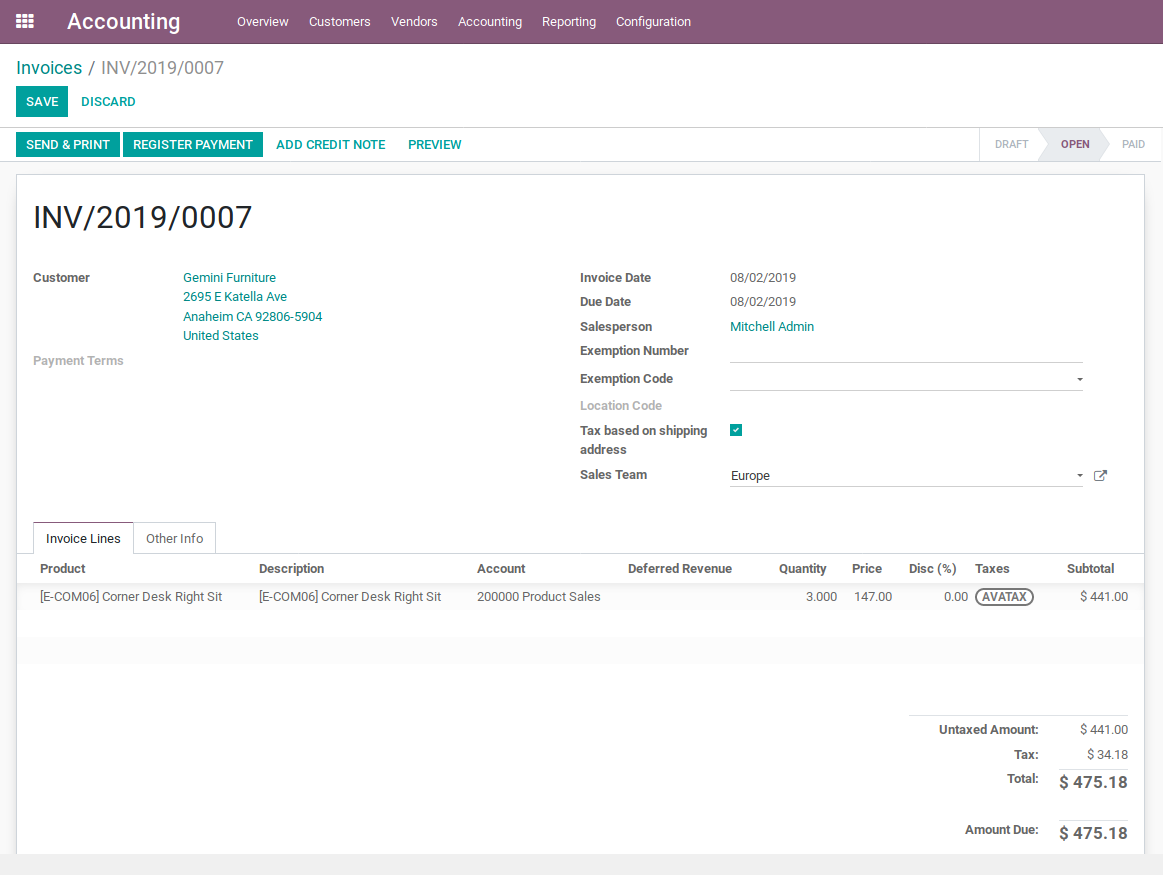Switch to the Other Info tab
Viewport: 1163px width, 875px height.
point(174,538)
